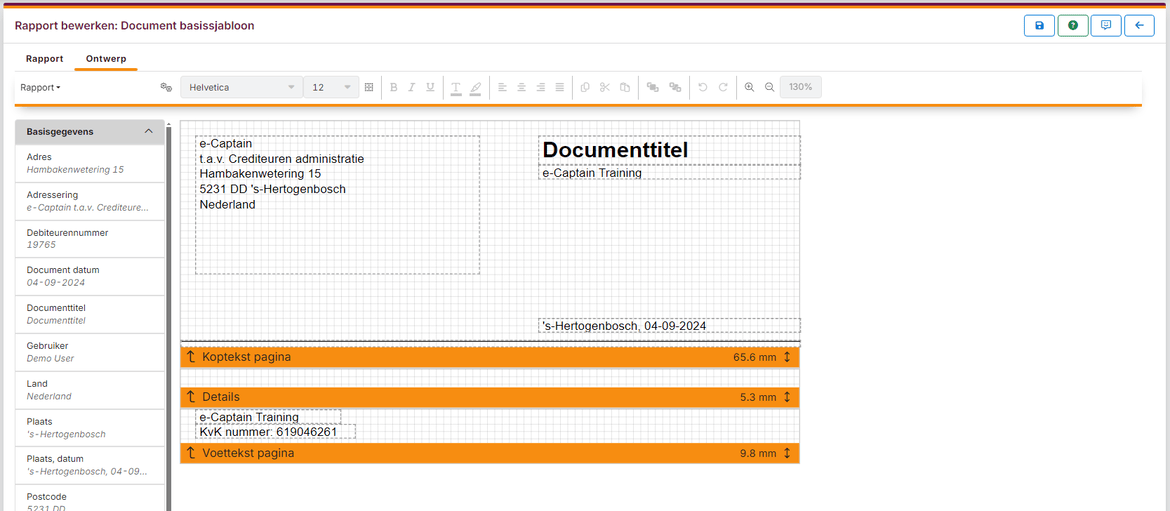
Task: Zoom out on the design canvas
Action: (769, 87)
